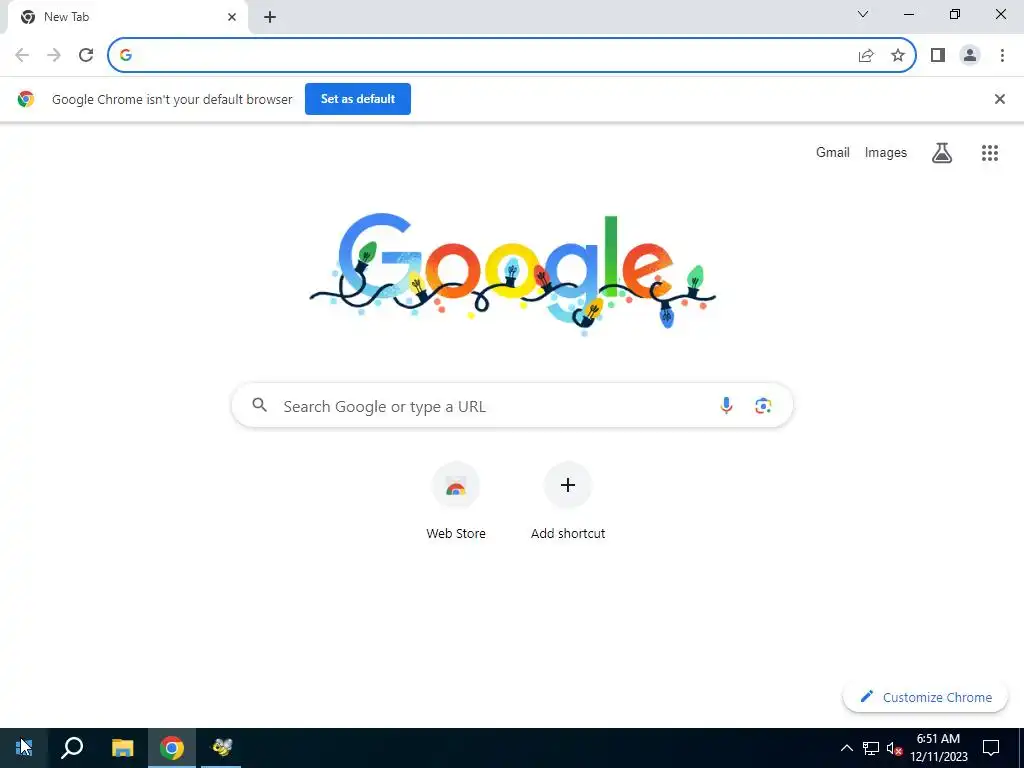The height and width of the screenshot is (768, 1024).
Task: Open the Chrome profile avatar
Action: (970, 55)
